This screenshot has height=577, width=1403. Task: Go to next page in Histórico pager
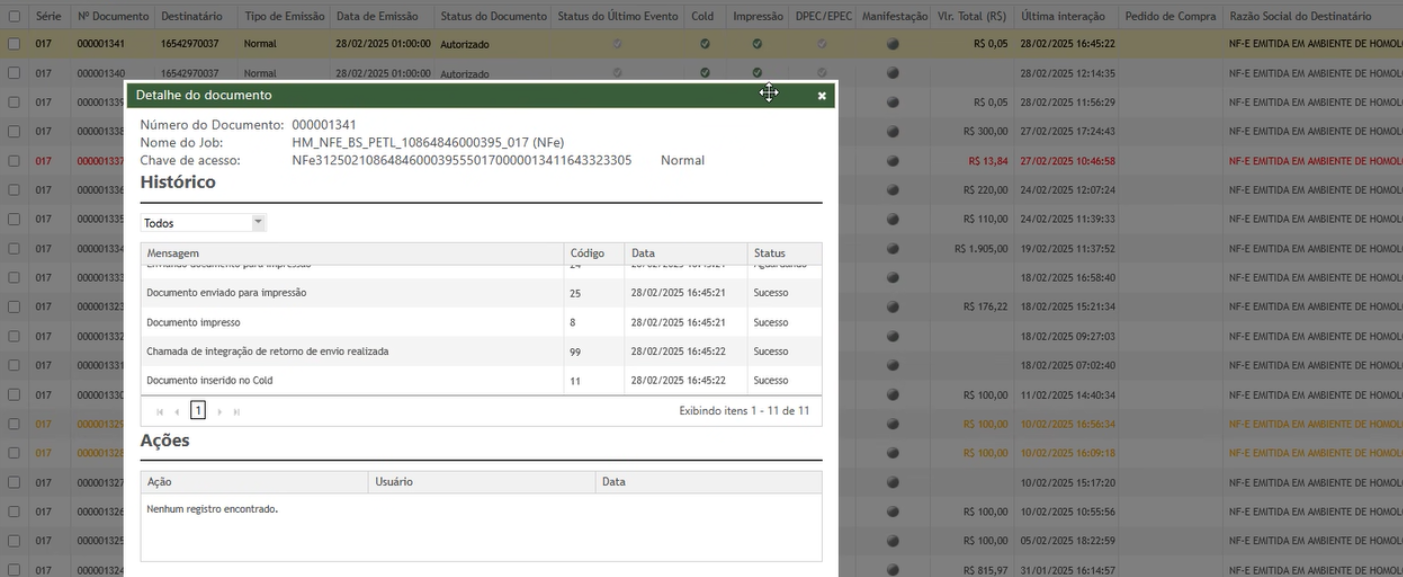click(x=220, y=411)
